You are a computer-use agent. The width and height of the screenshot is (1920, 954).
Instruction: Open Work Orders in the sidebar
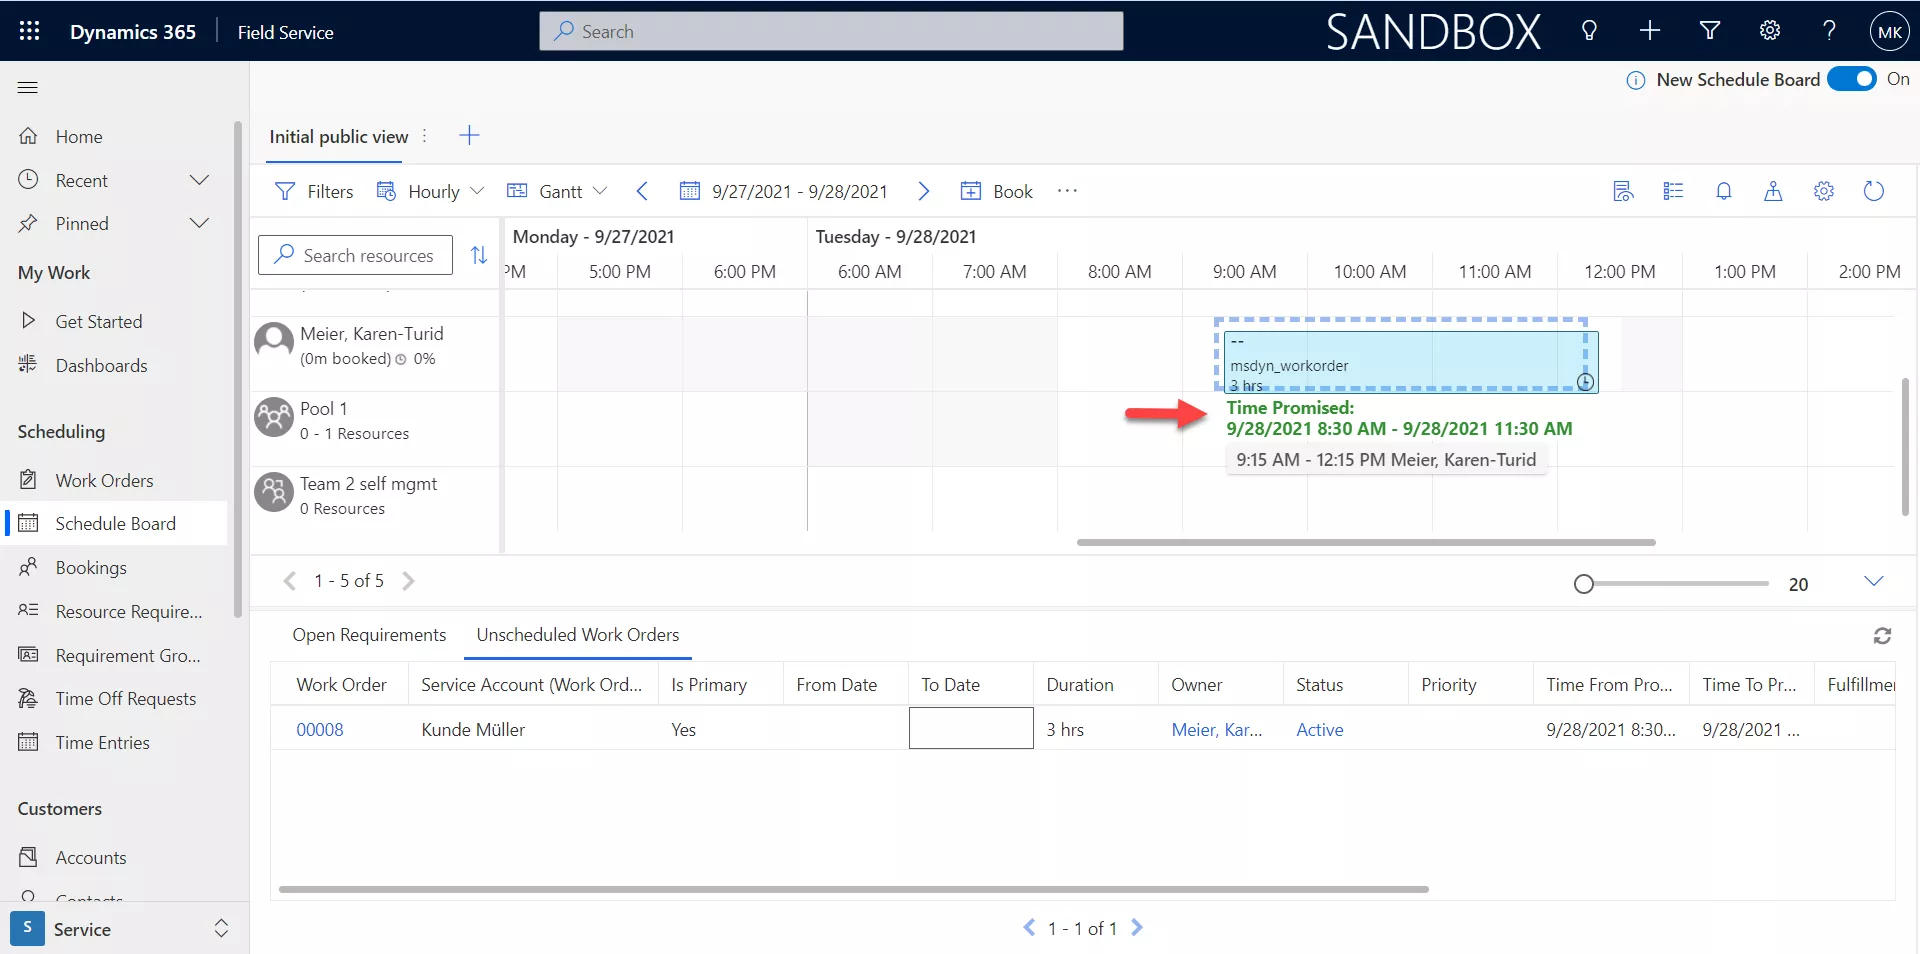point(104,480)
